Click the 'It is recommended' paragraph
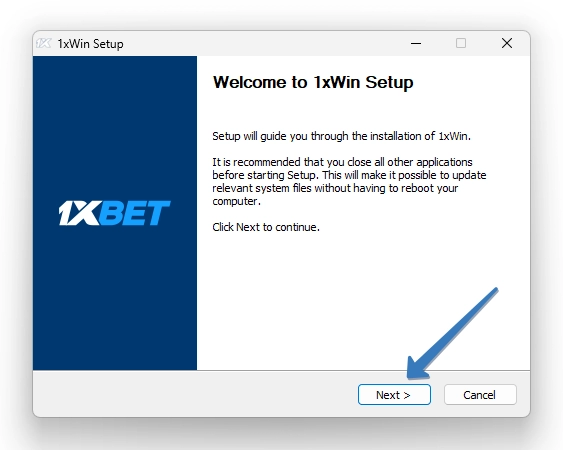Viewport: 563px width, 450px height. pos(349,181)
